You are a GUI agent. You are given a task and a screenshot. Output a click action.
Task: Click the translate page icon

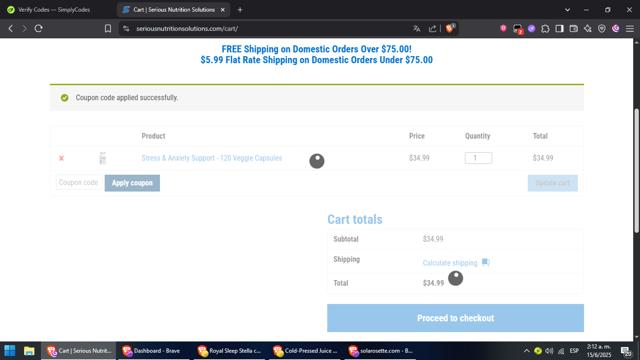point(416,29)
